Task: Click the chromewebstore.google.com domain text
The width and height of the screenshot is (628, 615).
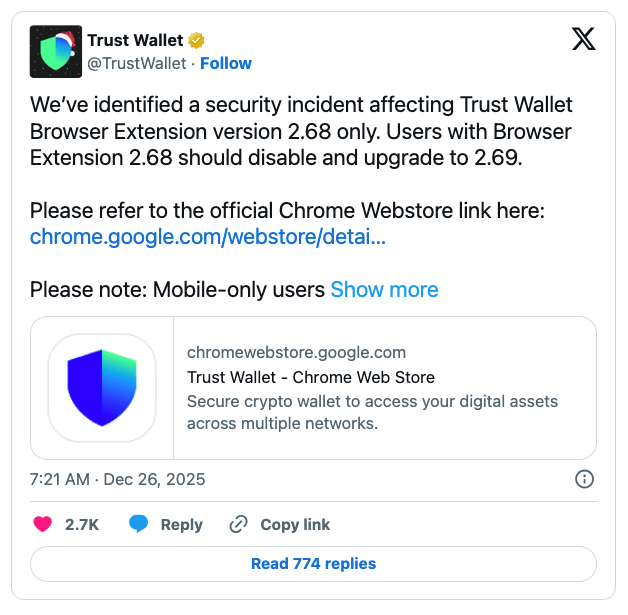Action: 297,352
